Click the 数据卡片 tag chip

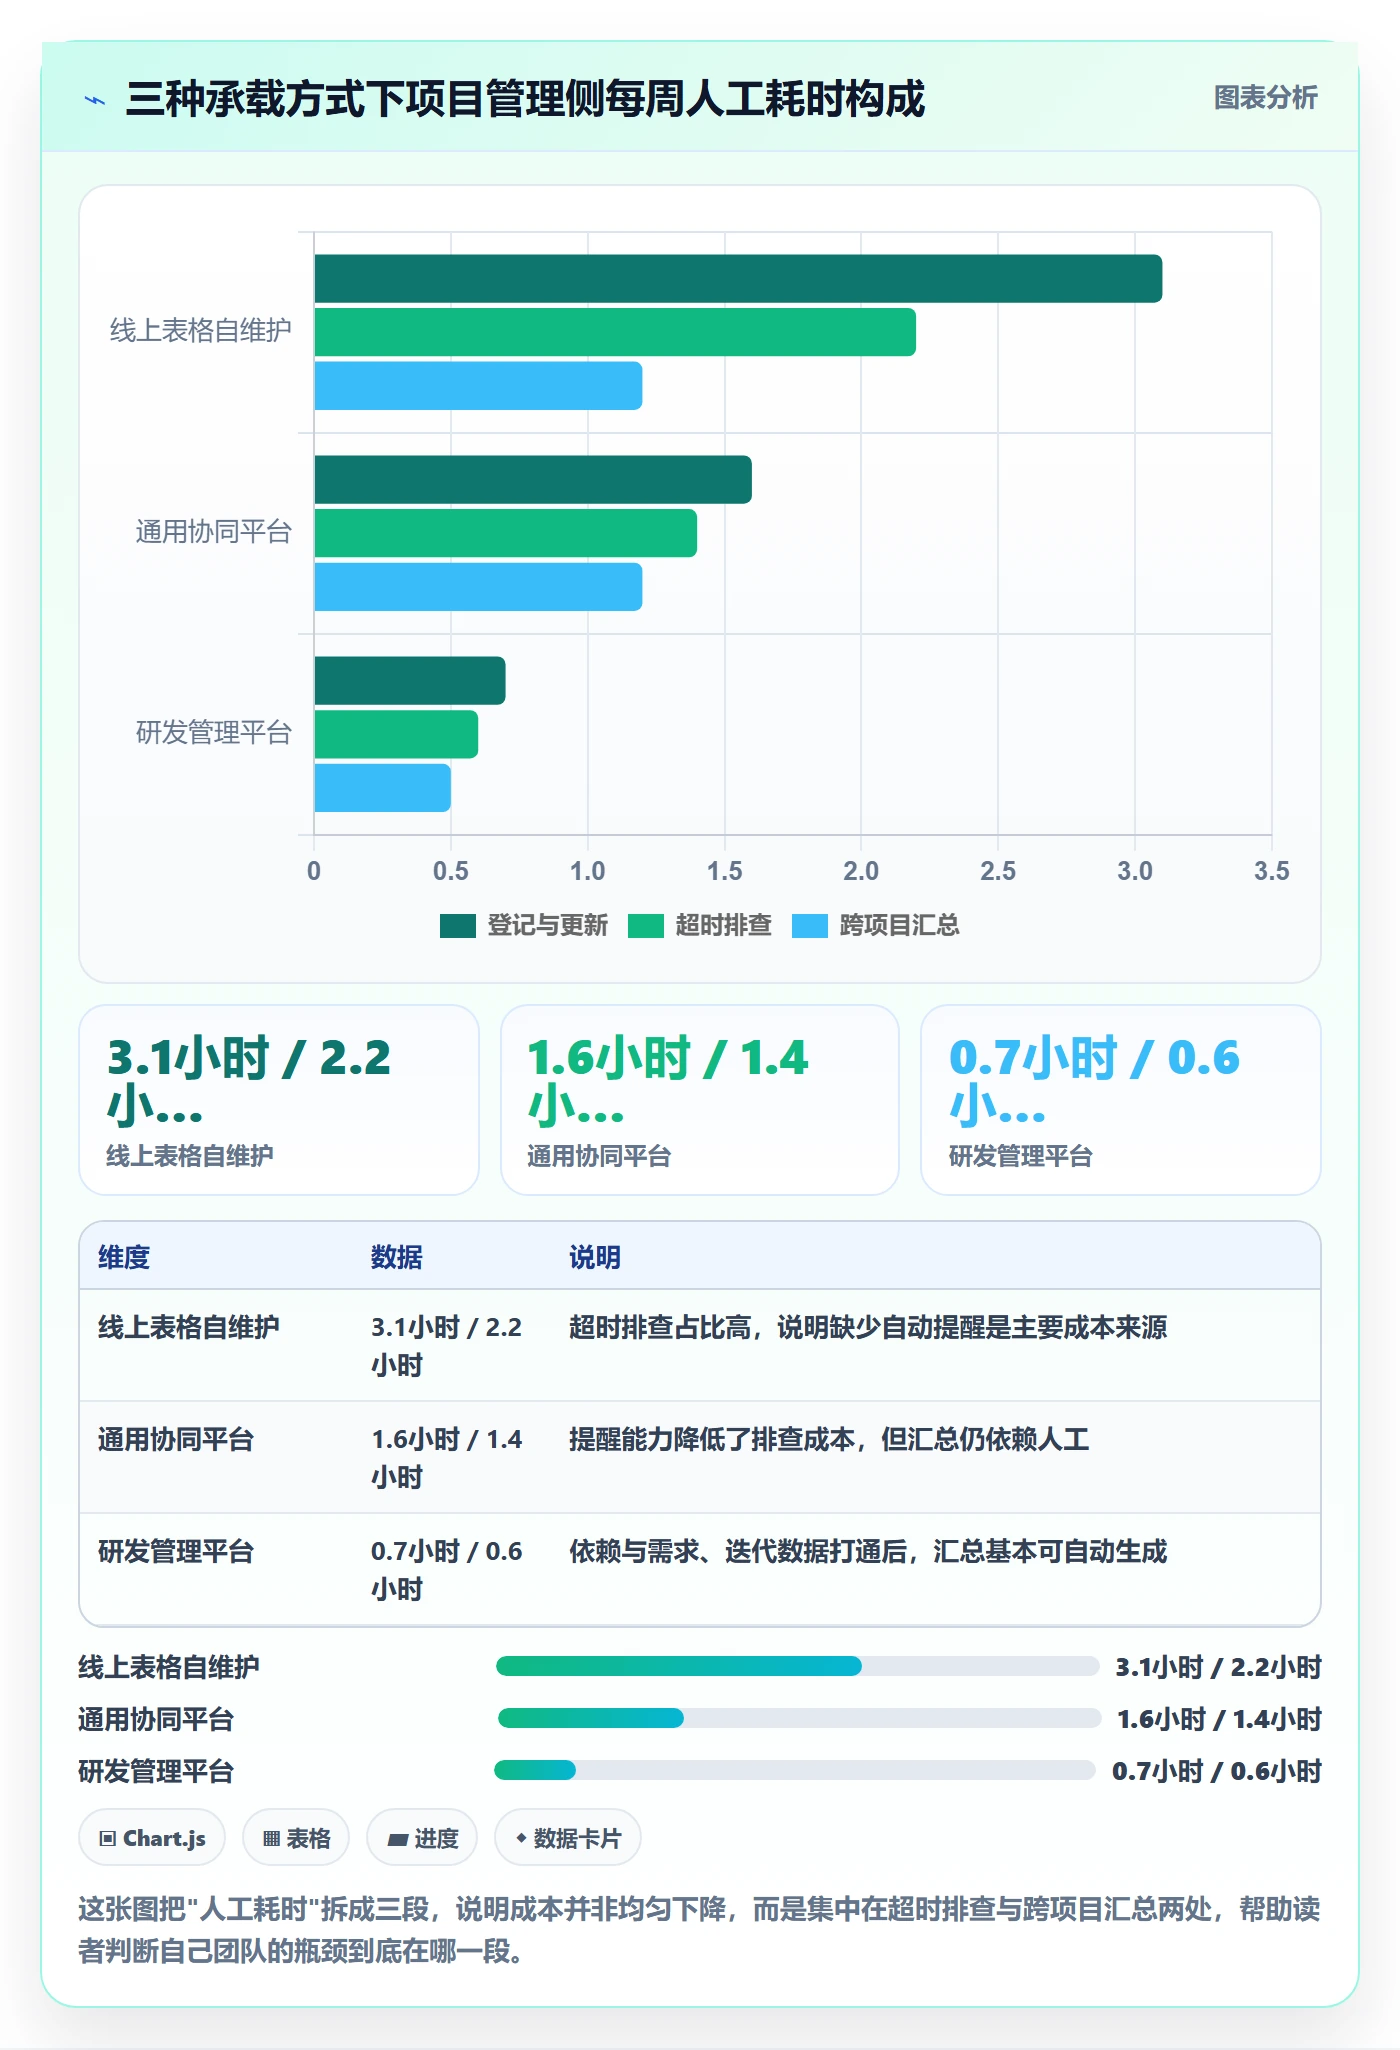click(x=568, y=1838)
